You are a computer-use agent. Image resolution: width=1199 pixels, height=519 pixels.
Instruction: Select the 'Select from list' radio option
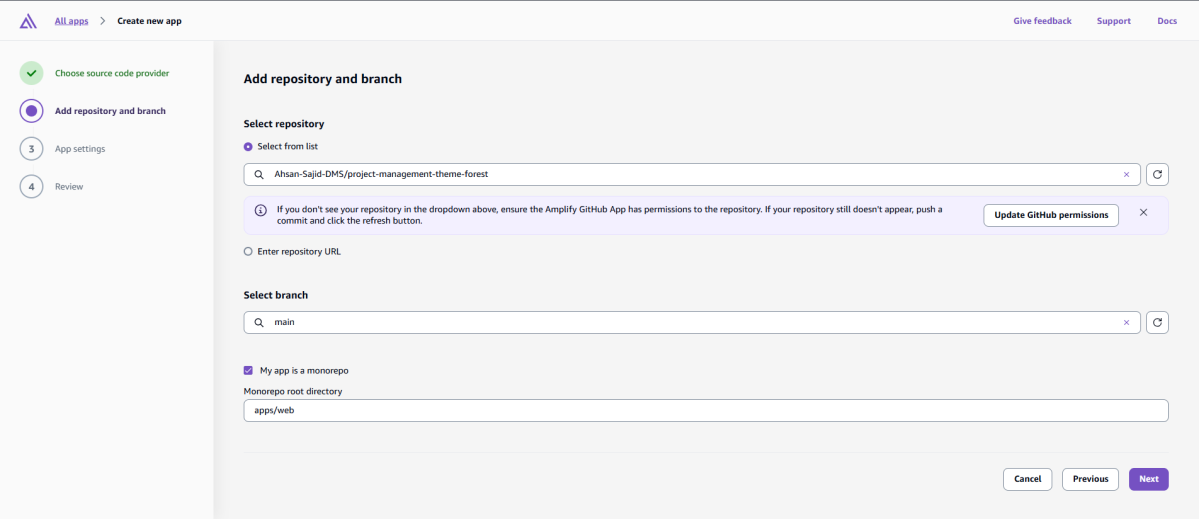pos(248,146)
